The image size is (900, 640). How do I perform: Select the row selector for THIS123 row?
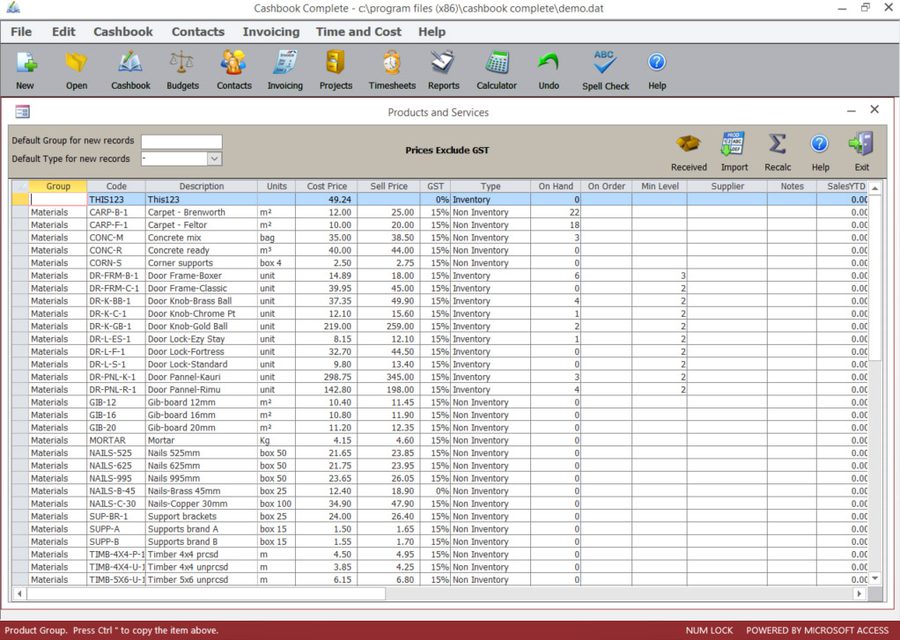[20, 199]
